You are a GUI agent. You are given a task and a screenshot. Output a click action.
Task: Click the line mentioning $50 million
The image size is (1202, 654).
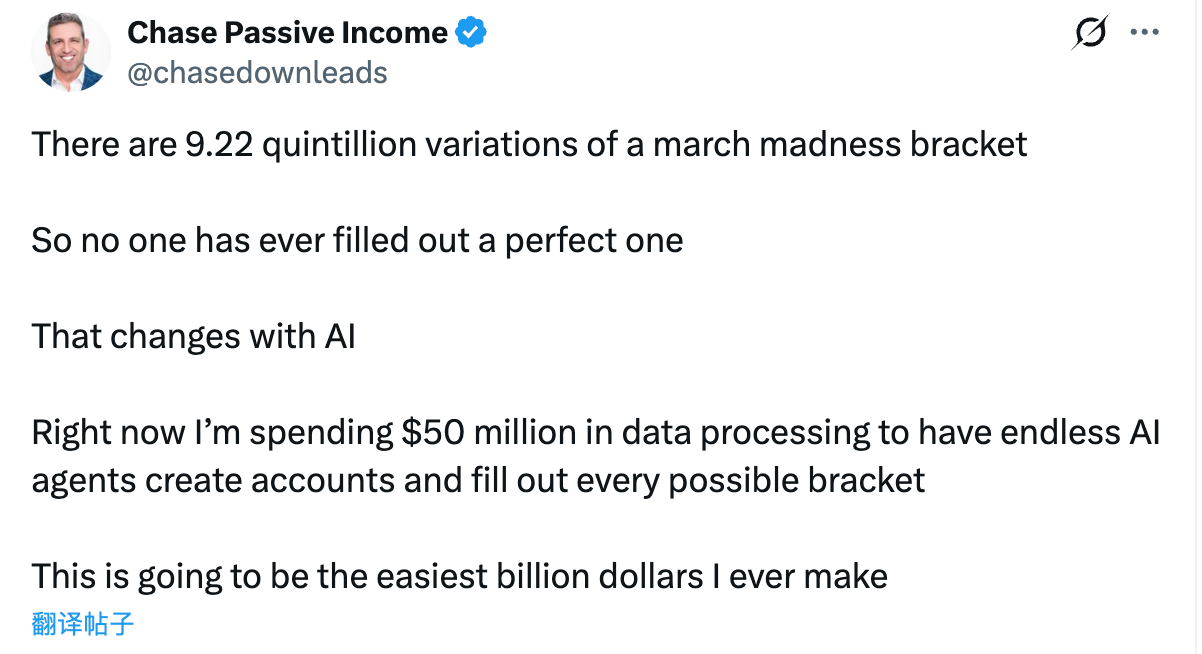pyautogui.click(x=596, y=432)
